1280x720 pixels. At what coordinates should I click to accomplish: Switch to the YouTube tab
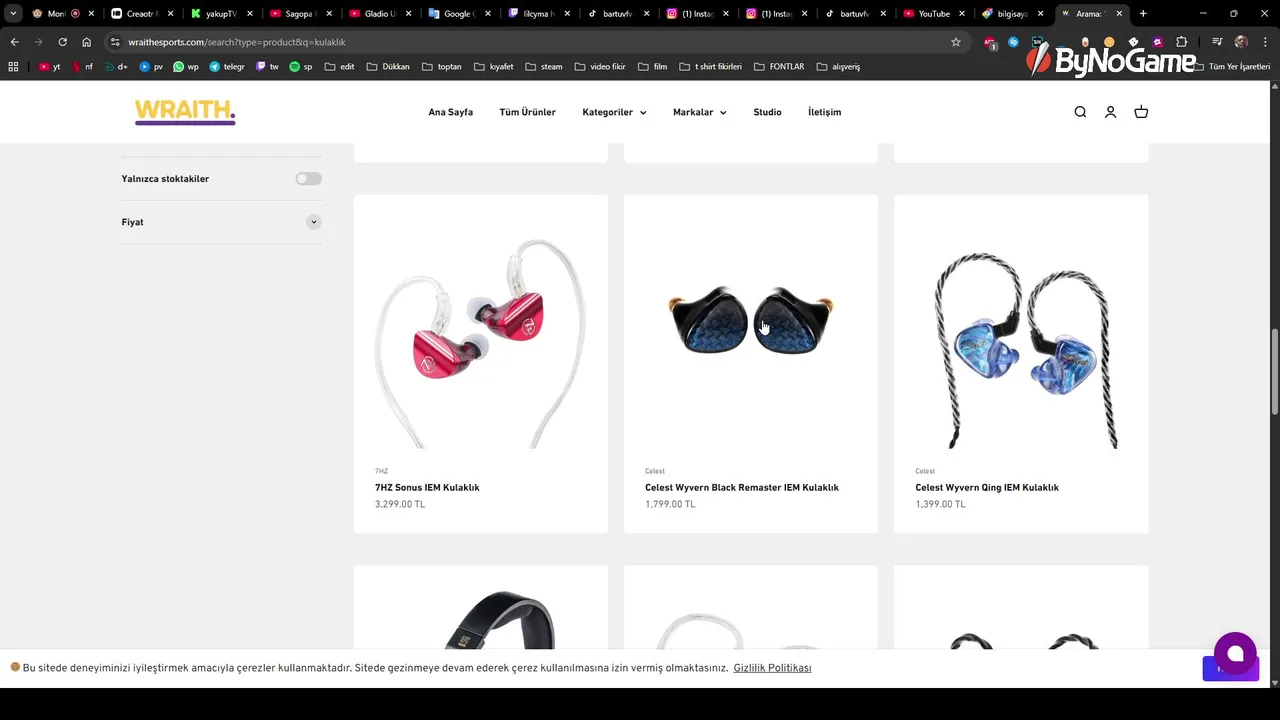click(934, 14)
